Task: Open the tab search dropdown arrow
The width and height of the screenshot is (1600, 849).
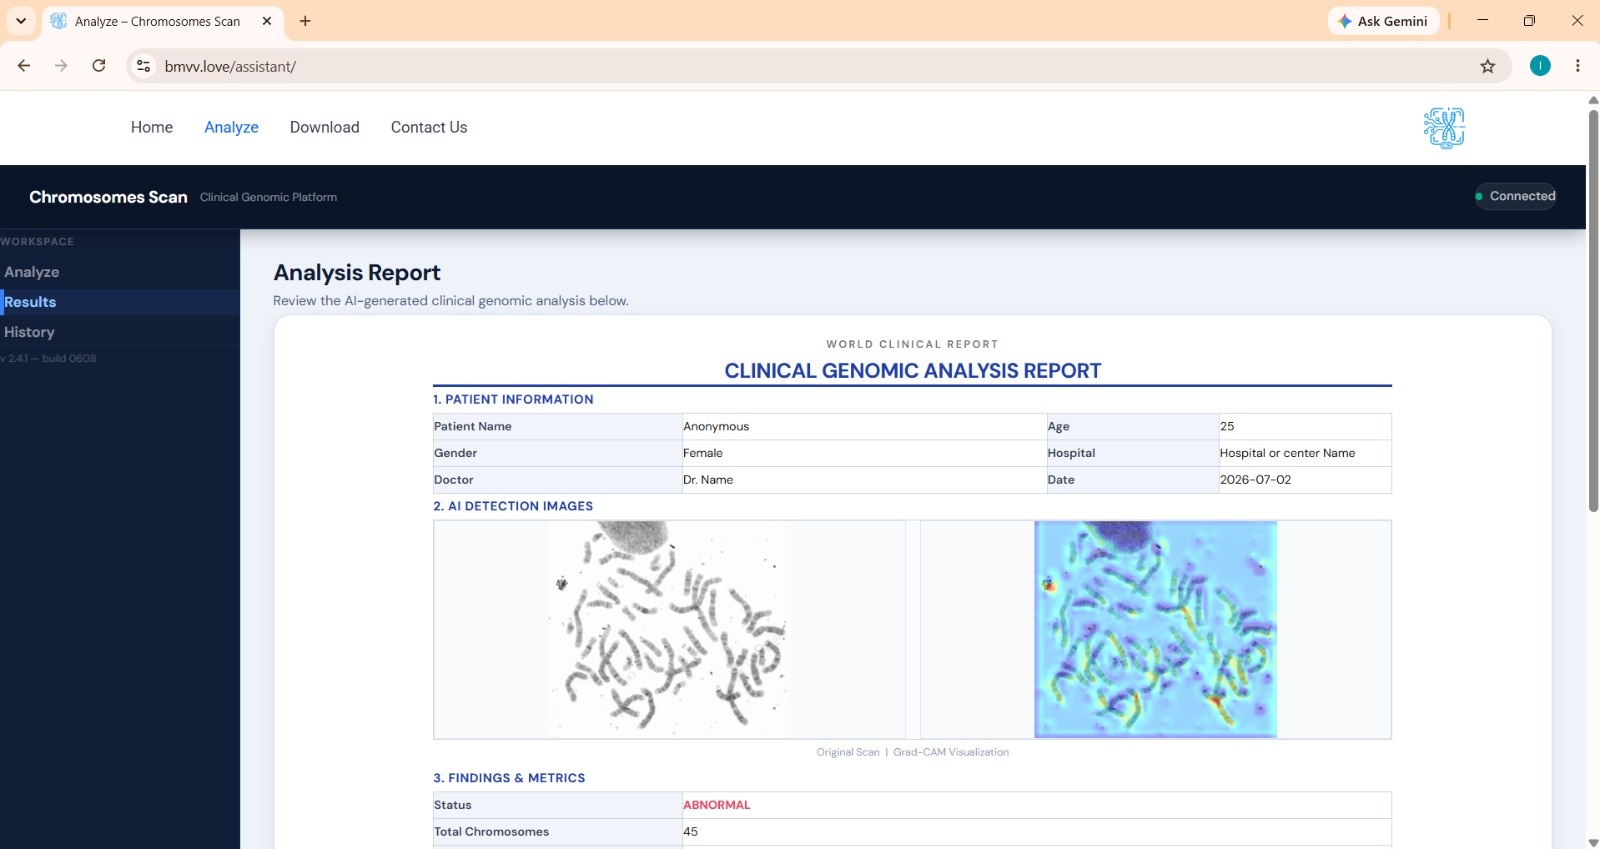Action: 21,21
